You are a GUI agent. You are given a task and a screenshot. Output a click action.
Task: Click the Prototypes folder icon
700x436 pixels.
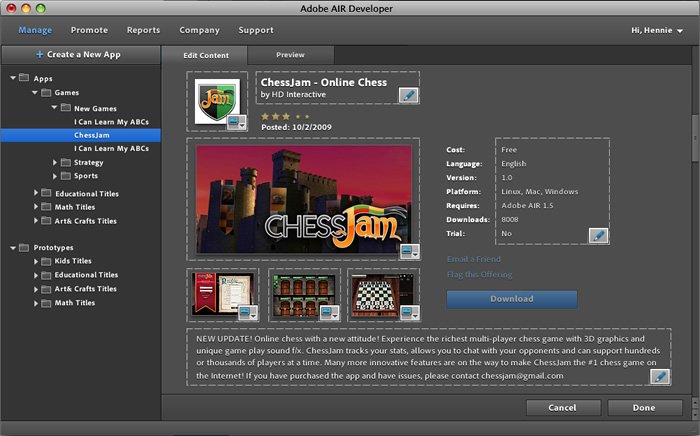pos(24,247)
